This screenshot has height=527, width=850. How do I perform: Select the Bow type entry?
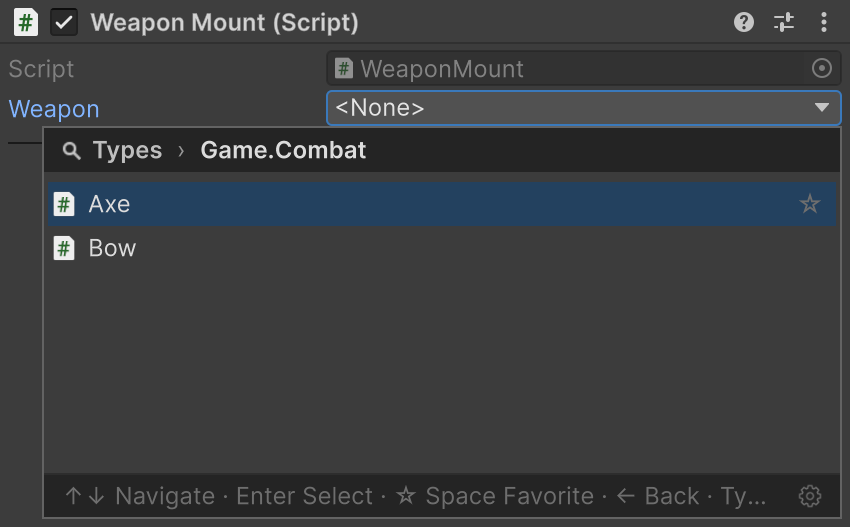click(x=442, y=248)
